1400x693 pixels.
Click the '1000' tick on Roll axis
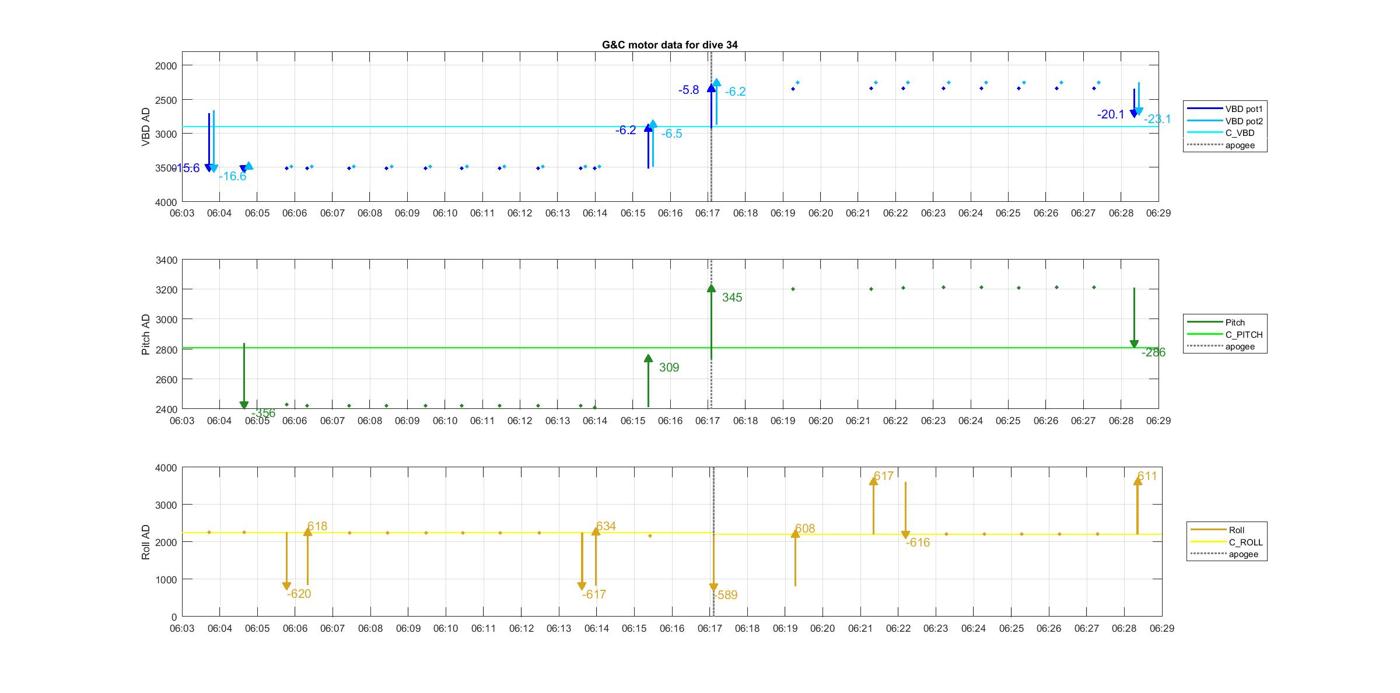tap(166, 580)
